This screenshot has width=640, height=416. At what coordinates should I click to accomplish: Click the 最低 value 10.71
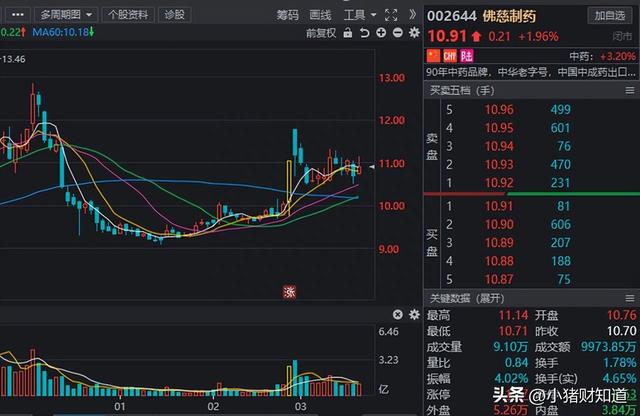pyautogui.click(x=513, y=331)
